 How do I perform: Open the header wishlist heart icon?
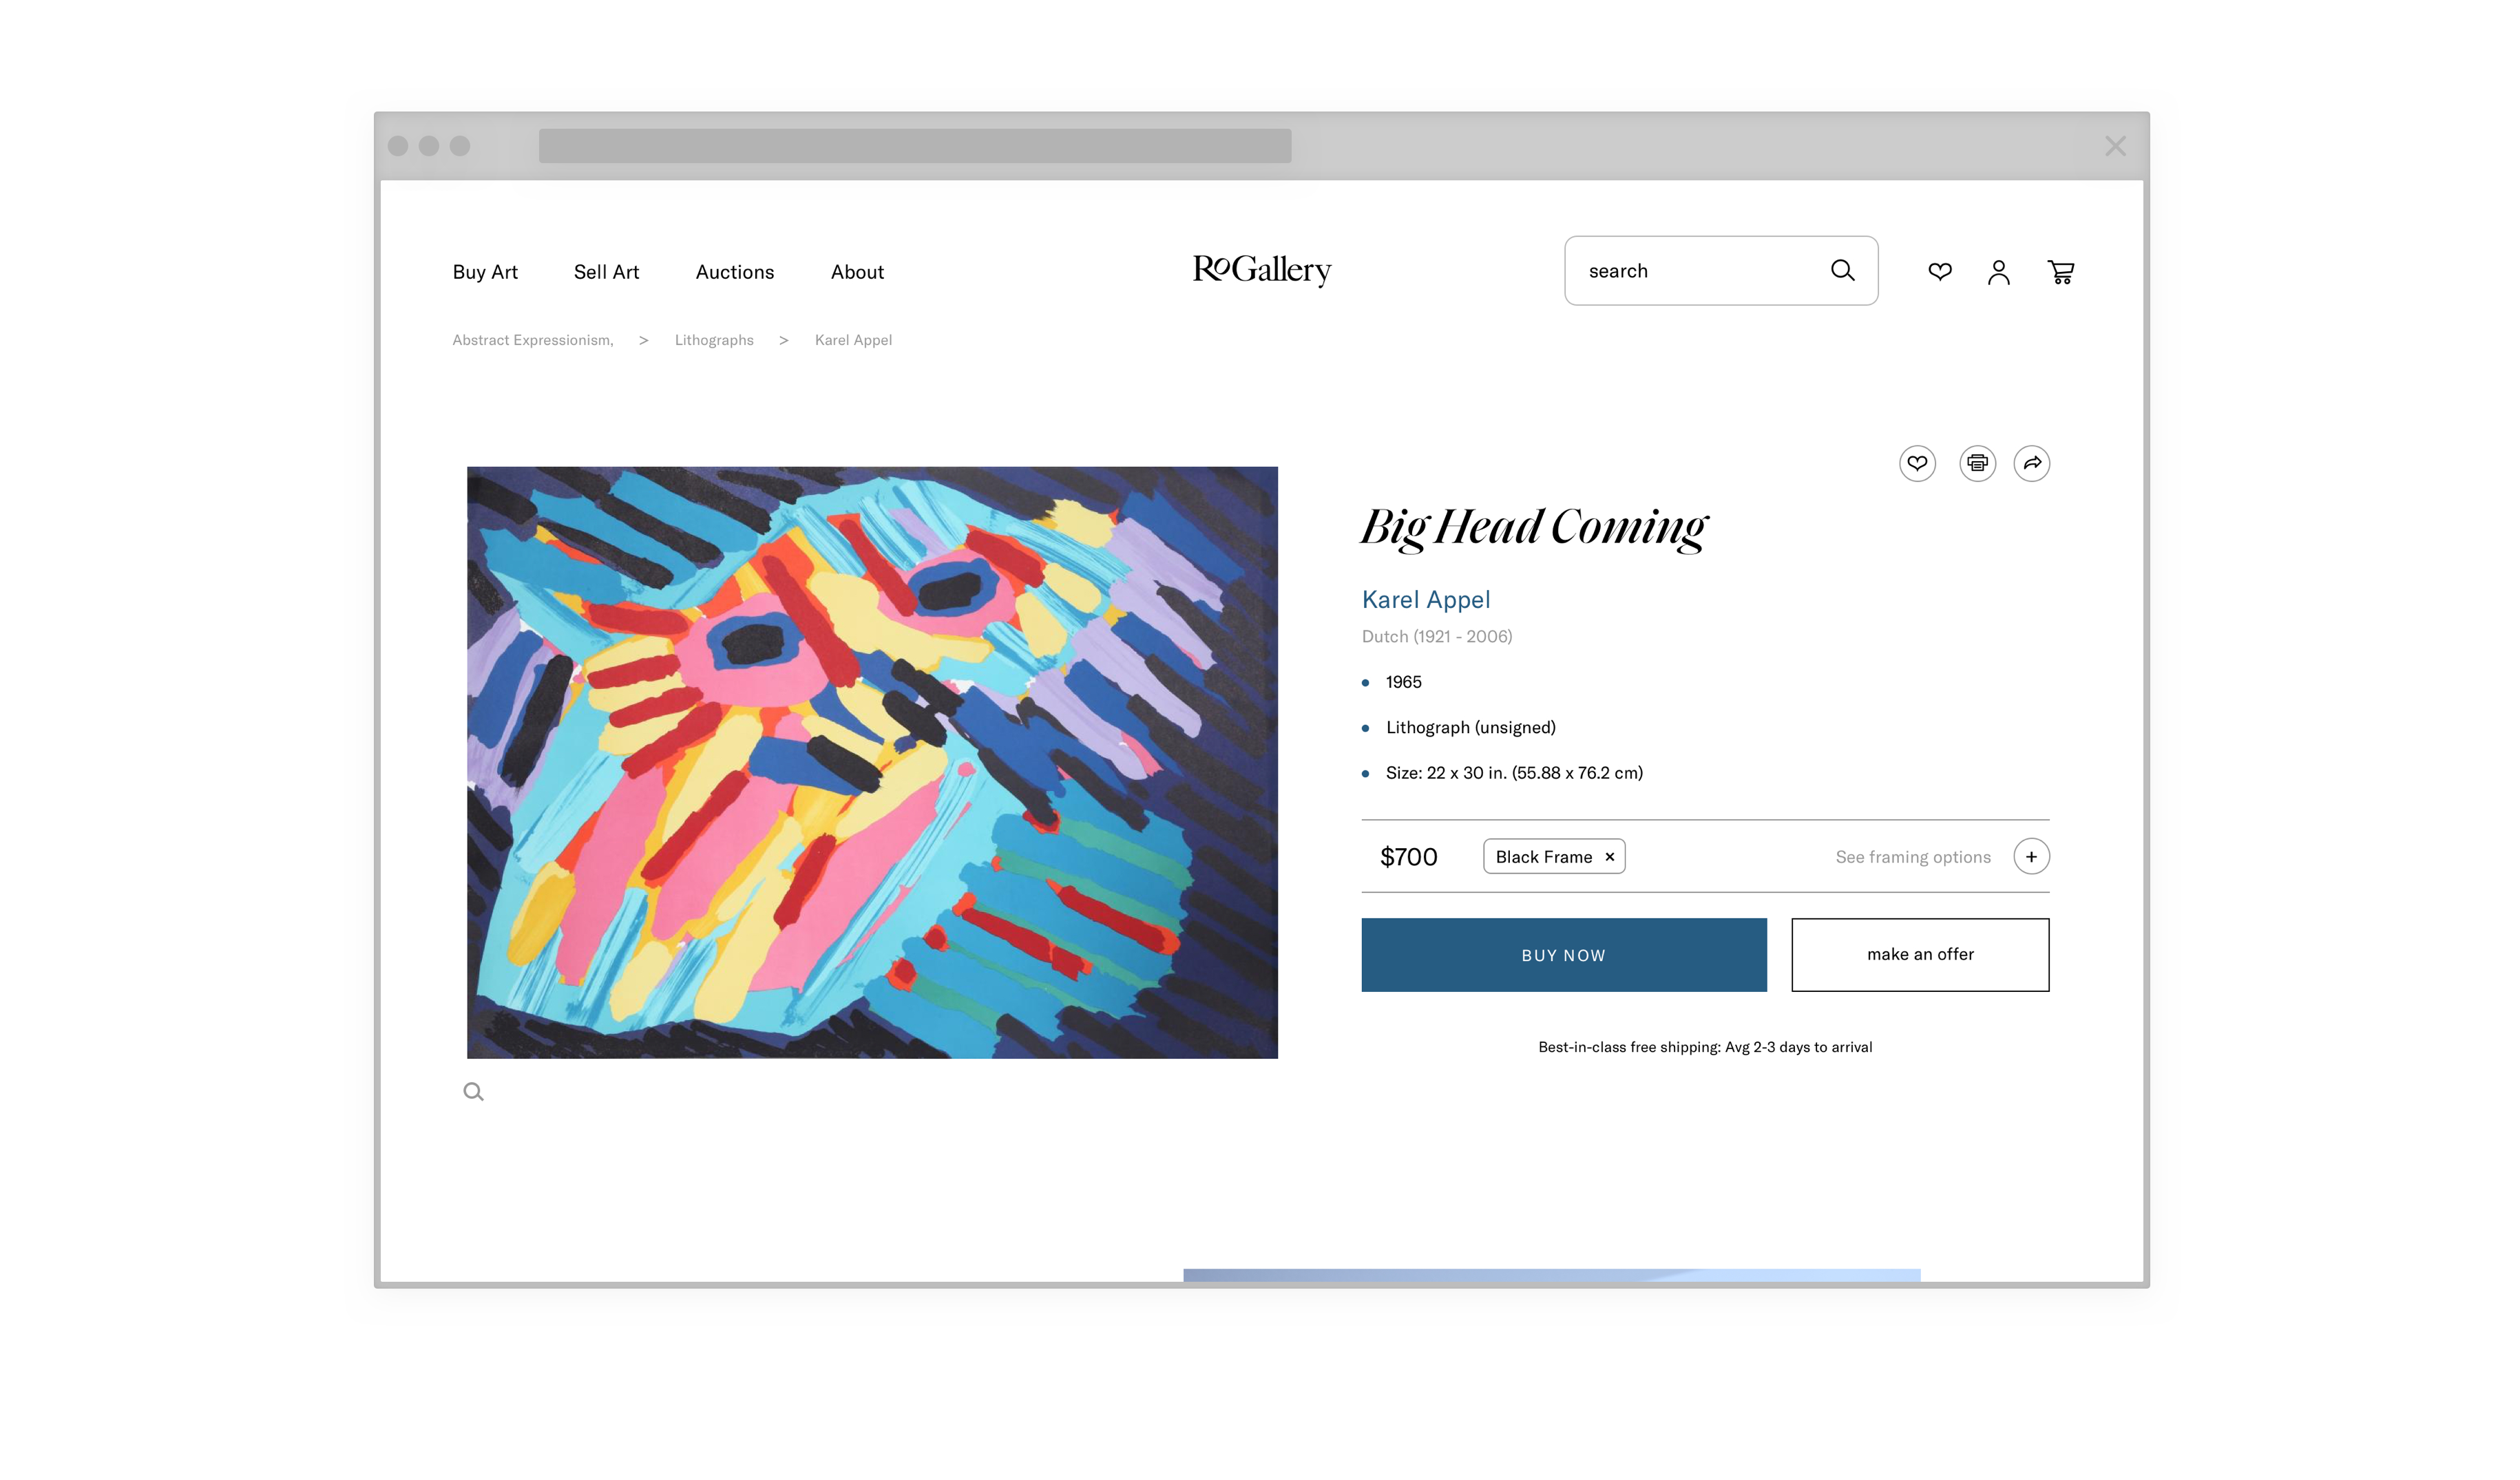coord(1939,271)
